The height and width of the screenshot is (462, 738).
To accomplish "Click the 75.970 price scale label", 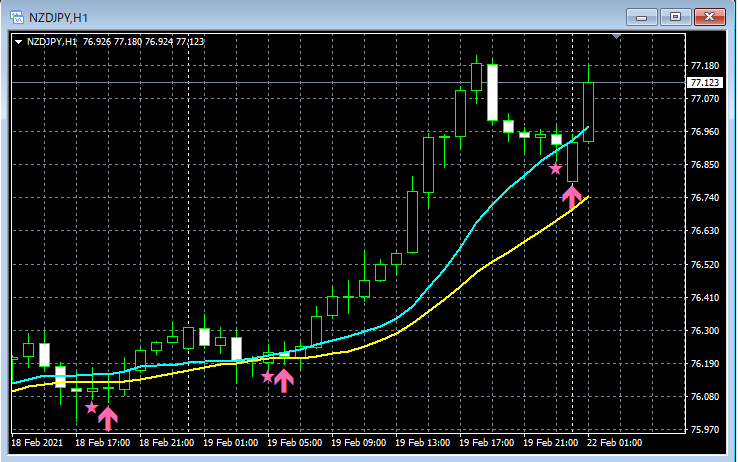I will pyautogui.click(x=705, y=430).
